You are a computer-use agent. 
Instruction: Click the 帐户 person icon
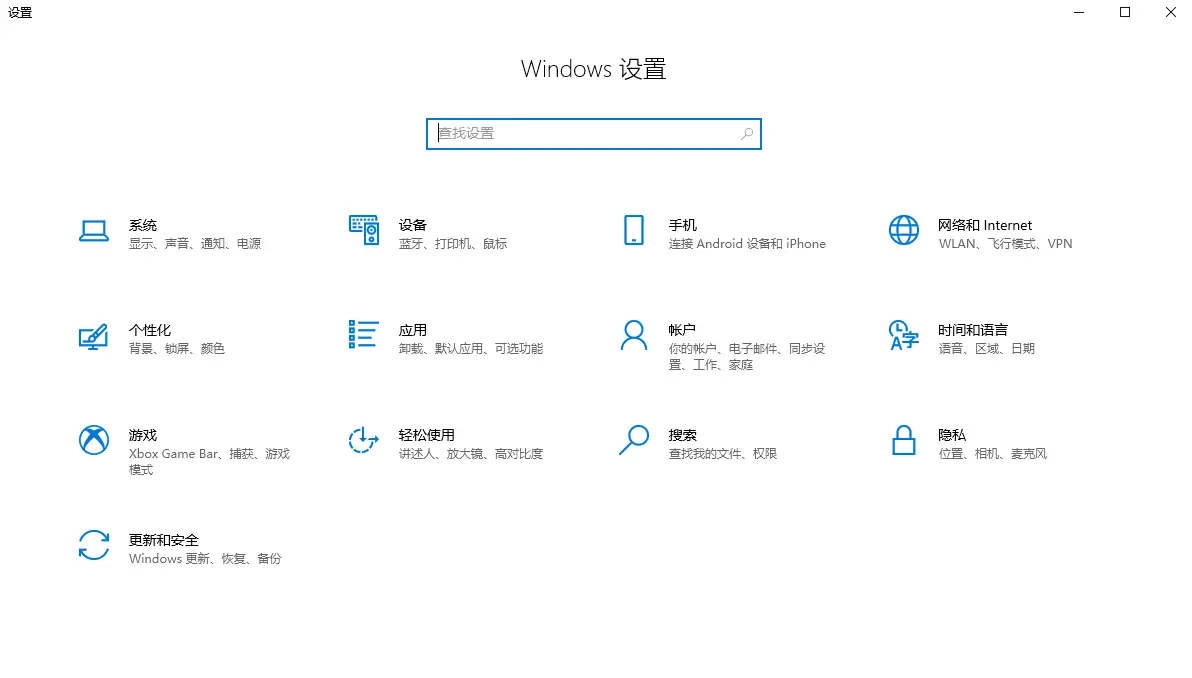tap(634, 335)
